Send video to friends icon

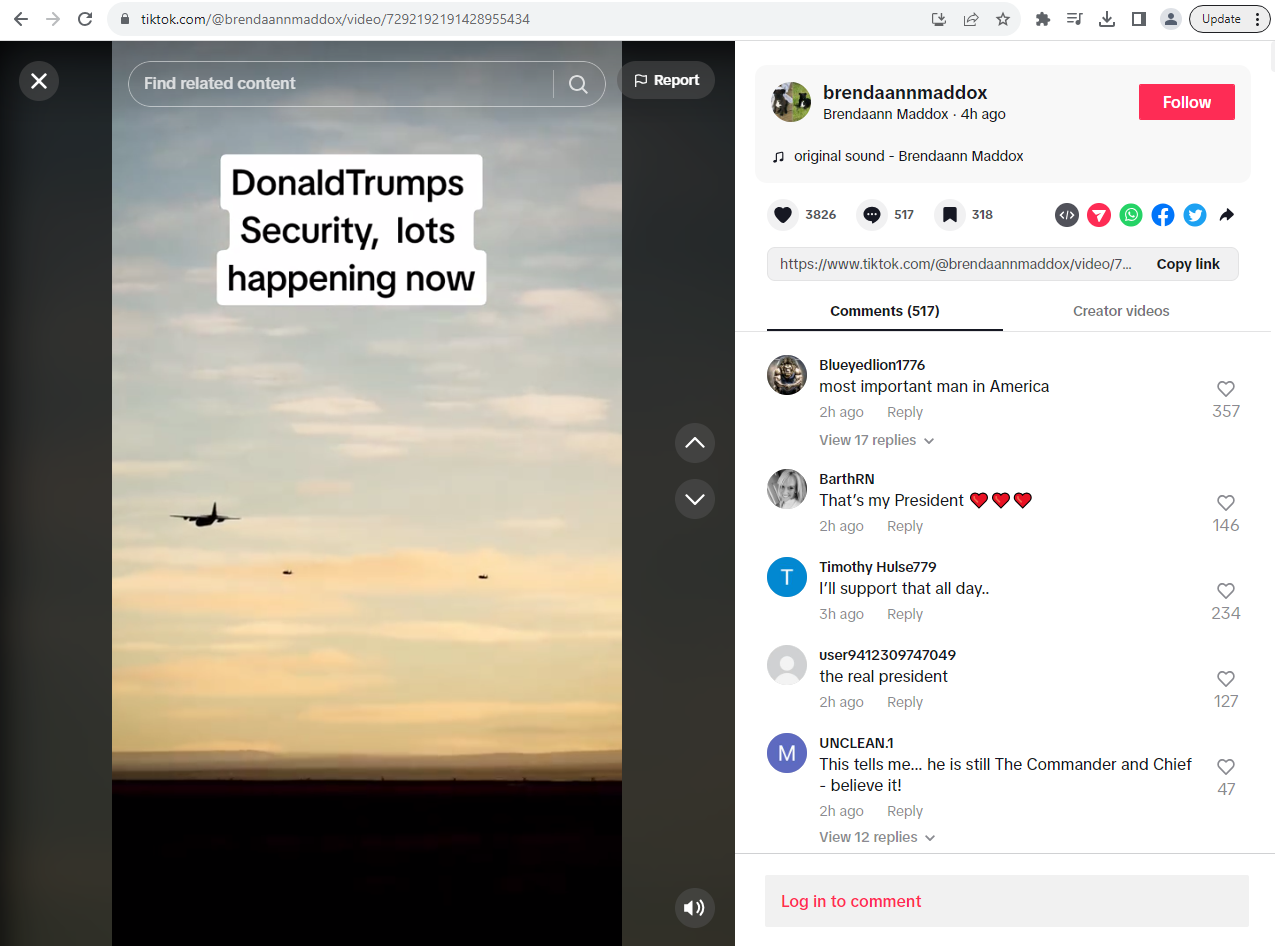pos(1099,215)
